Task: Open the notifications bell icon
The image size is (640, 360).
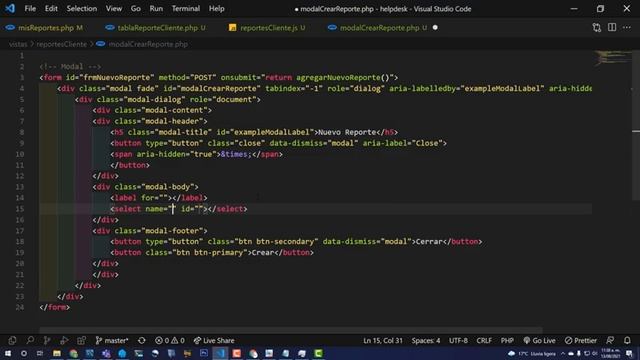Action: (627, 340)
